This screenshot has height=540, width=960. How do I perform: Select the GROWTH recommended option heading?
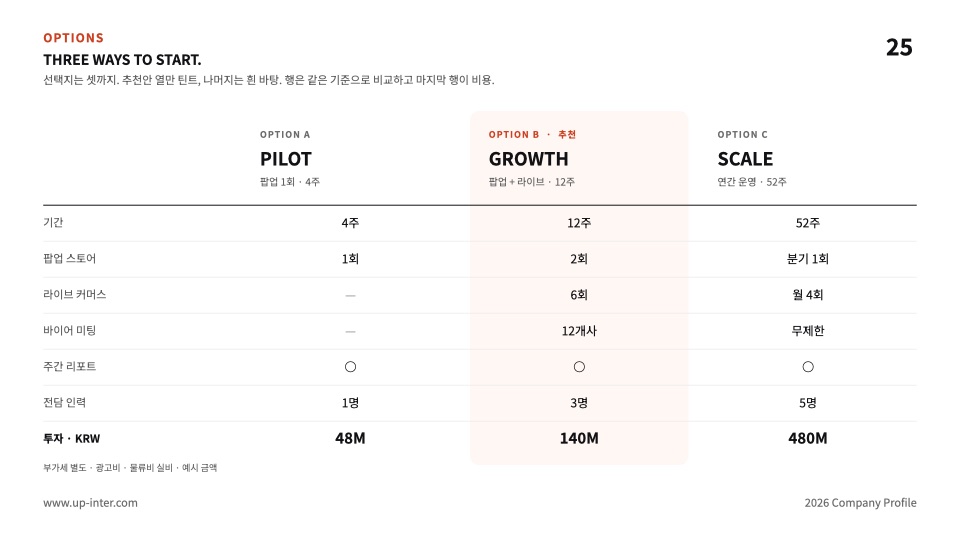[x=528, y=159]
